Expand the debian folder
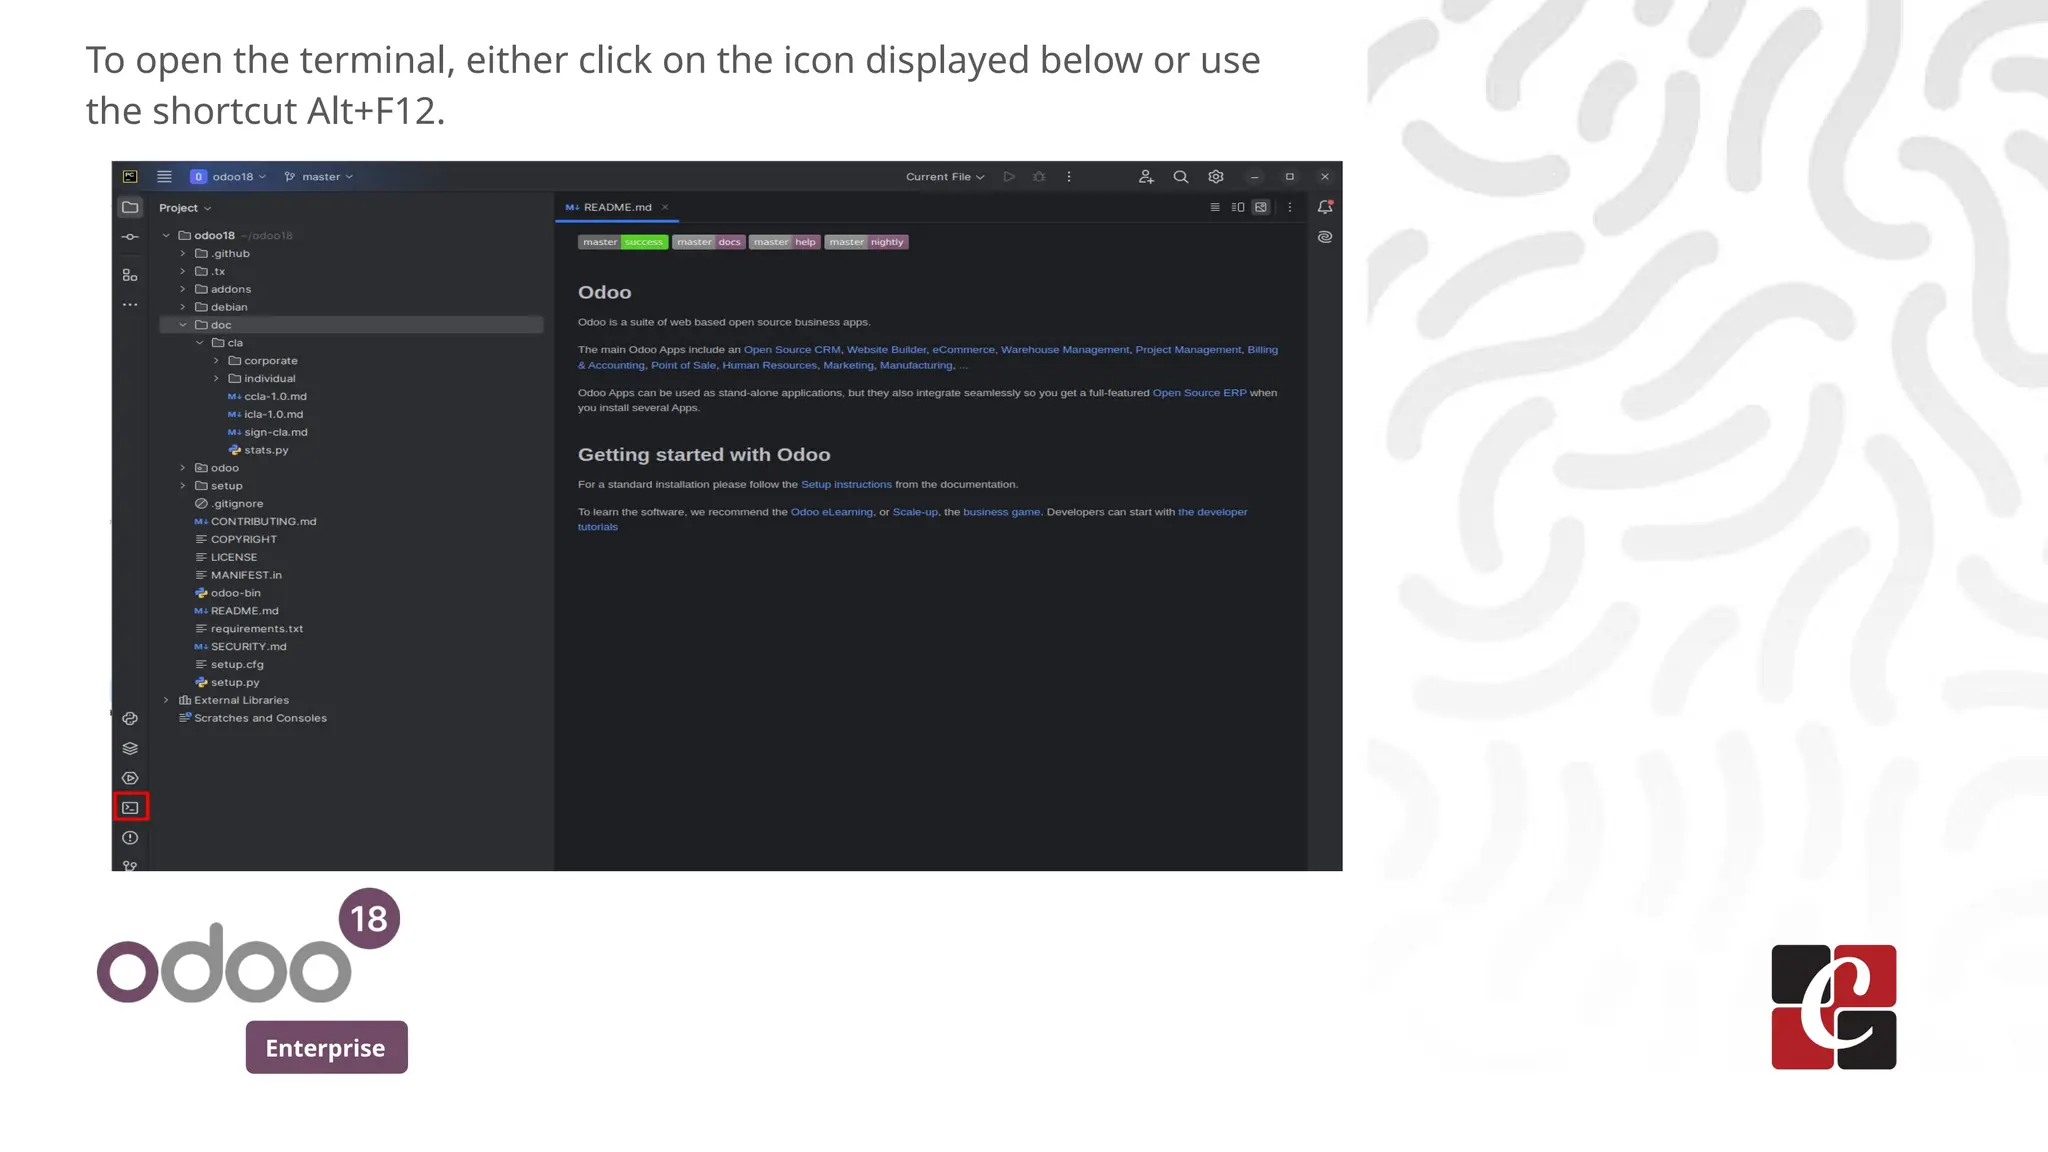Screen dimensions: 2048x1152 click(x=183, y=307)
